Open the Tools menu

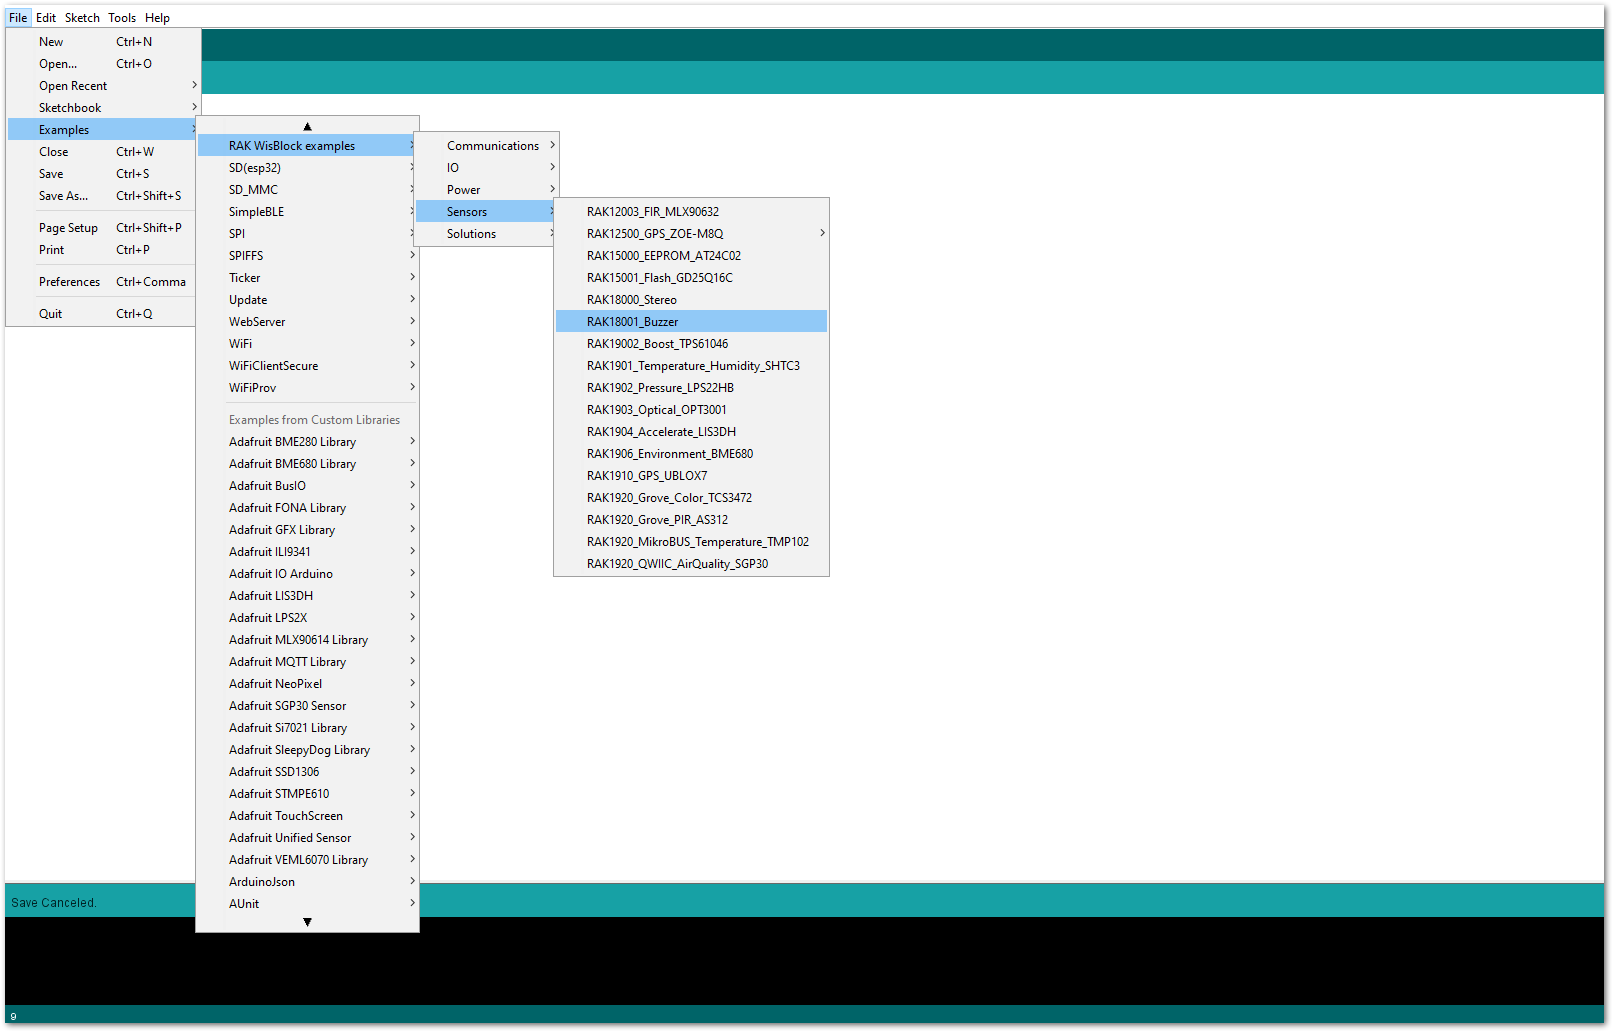point(122,17)
